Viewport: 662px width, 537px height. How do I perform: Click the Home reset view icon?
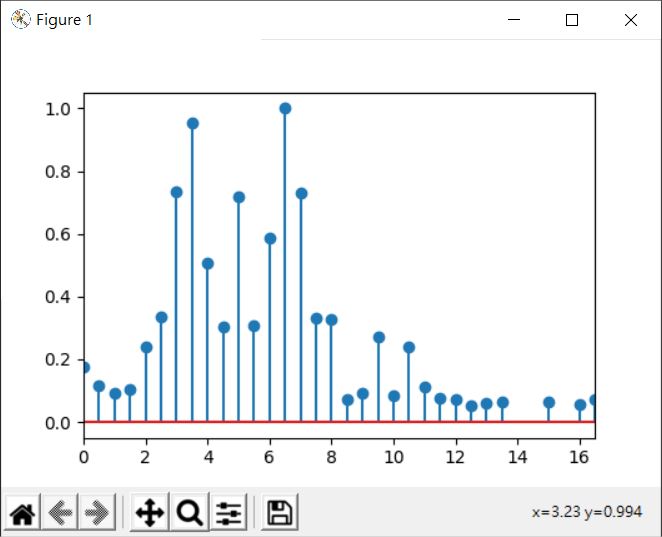[x=22, y=513]
